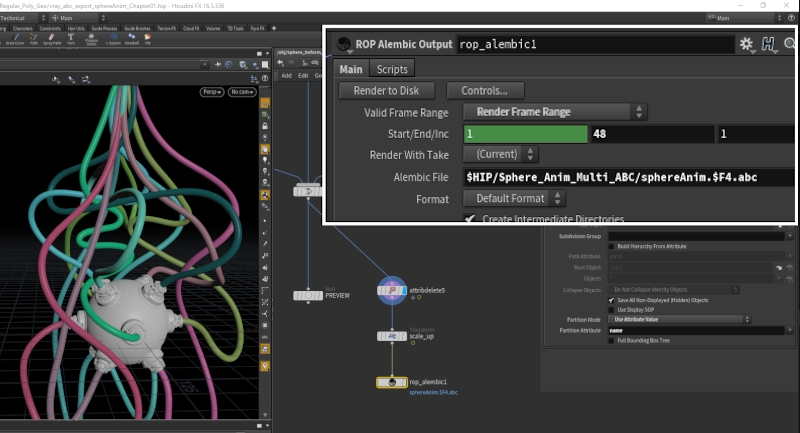Open the Persp viewport menu
This screenshot has height=433, width=800.
pos(210,92)
